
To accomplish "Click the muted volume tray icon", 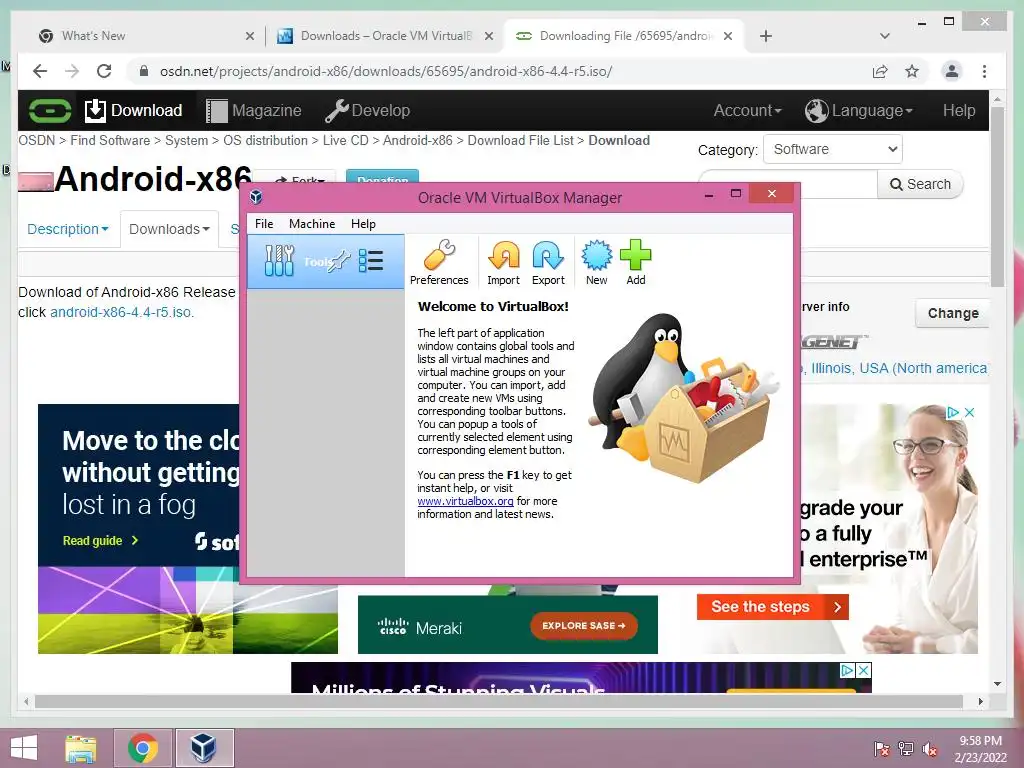I will coord(929,750).
